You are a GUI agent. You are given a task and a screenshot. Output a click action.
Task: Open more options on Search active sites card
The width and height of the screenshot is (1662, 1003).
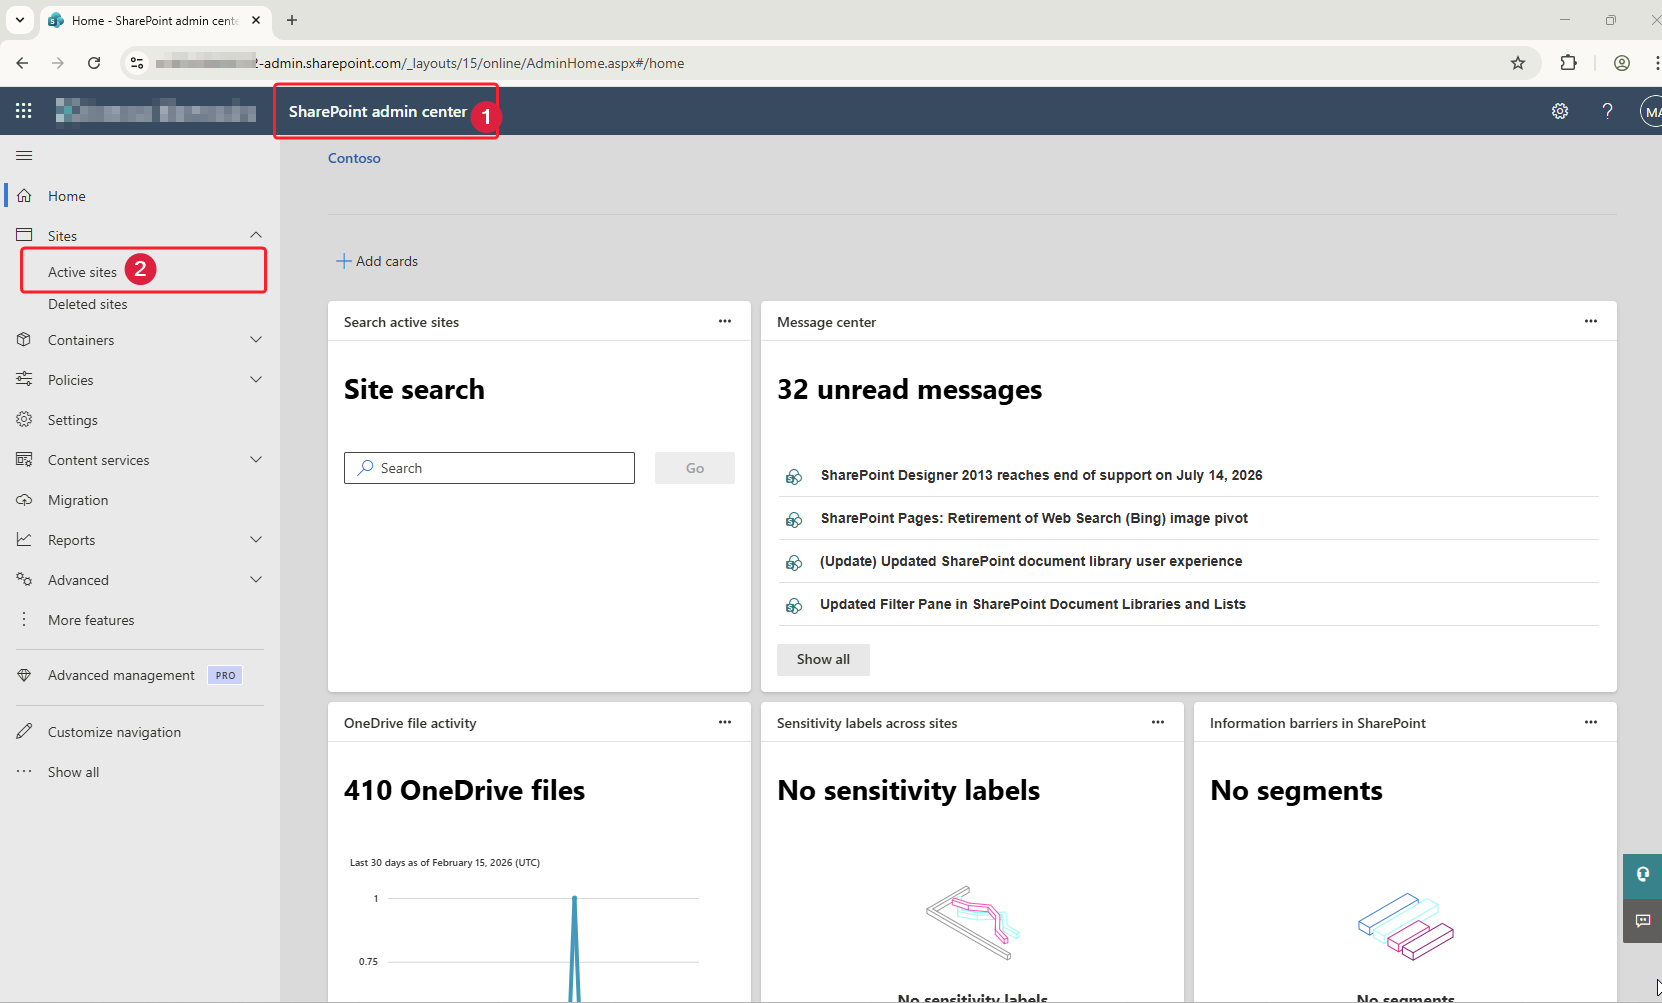[x=724, y=321]
